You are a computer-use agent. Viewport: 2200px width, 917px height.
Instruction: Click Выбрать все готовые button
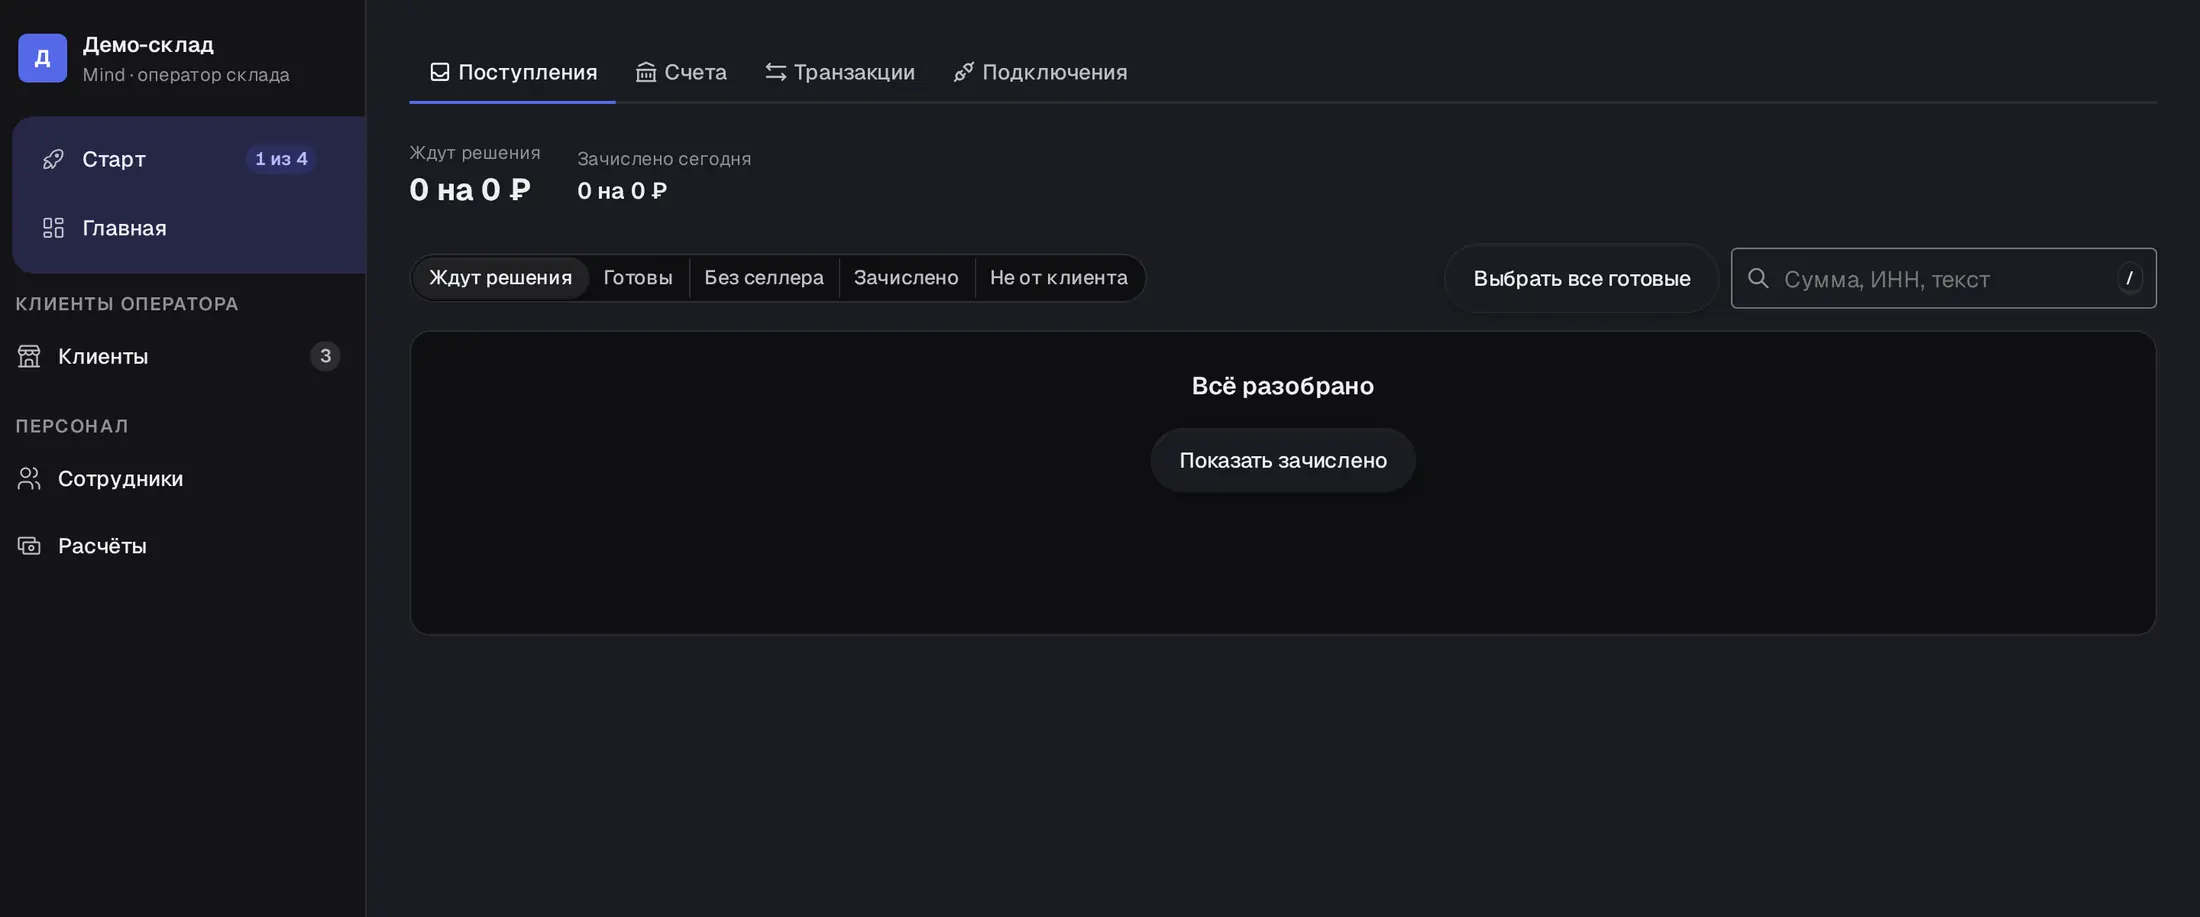pyautogui.click(x=1582, y=278)
